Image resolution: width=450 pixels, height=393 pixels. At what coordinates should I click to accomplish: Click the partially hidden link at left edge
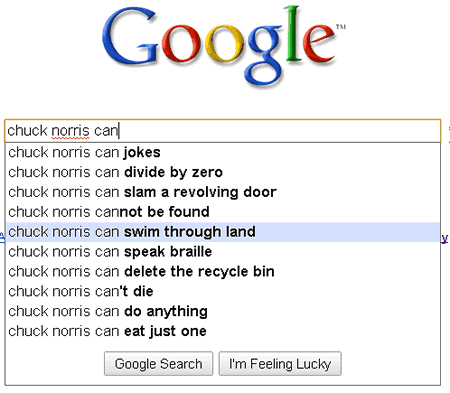pos(2,238)
